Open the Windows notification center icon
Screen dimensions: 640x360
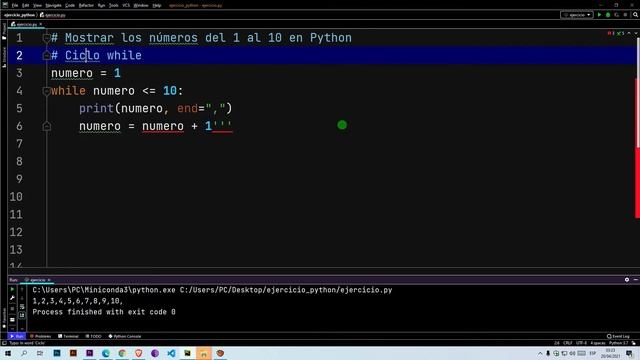[x=629, y=353]
